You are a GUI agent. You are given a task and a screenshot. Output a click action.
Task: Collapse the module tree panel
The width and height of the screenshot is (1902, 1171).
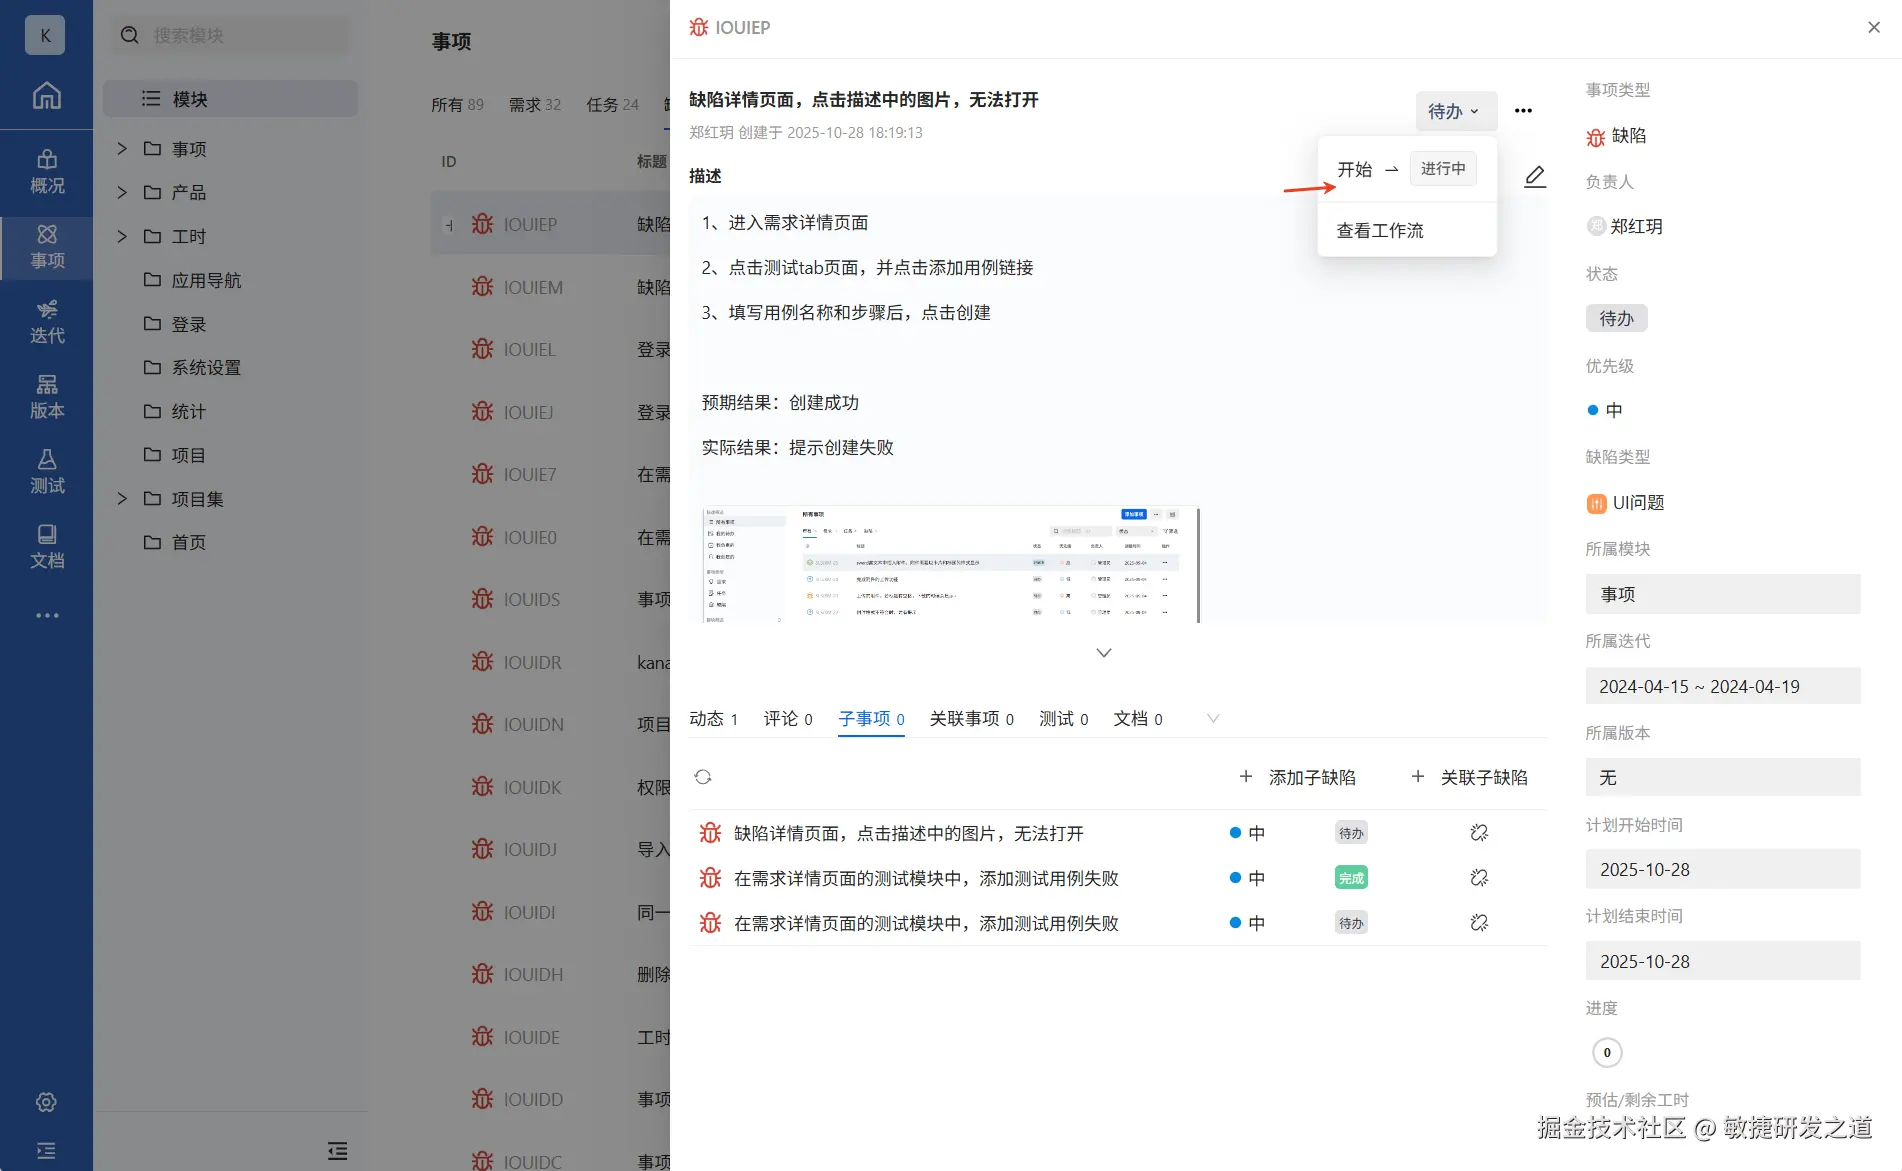pyautogui.click(x=338, y=1151)
